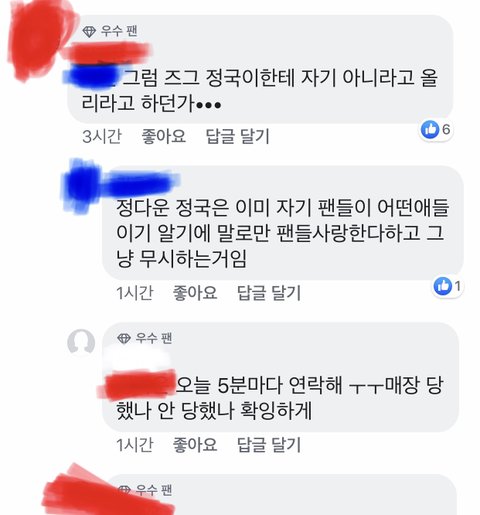Click the 1시간 timestamp under the 정다운 comment
This screenshot has width=480, height=515.
pos(135,293)
